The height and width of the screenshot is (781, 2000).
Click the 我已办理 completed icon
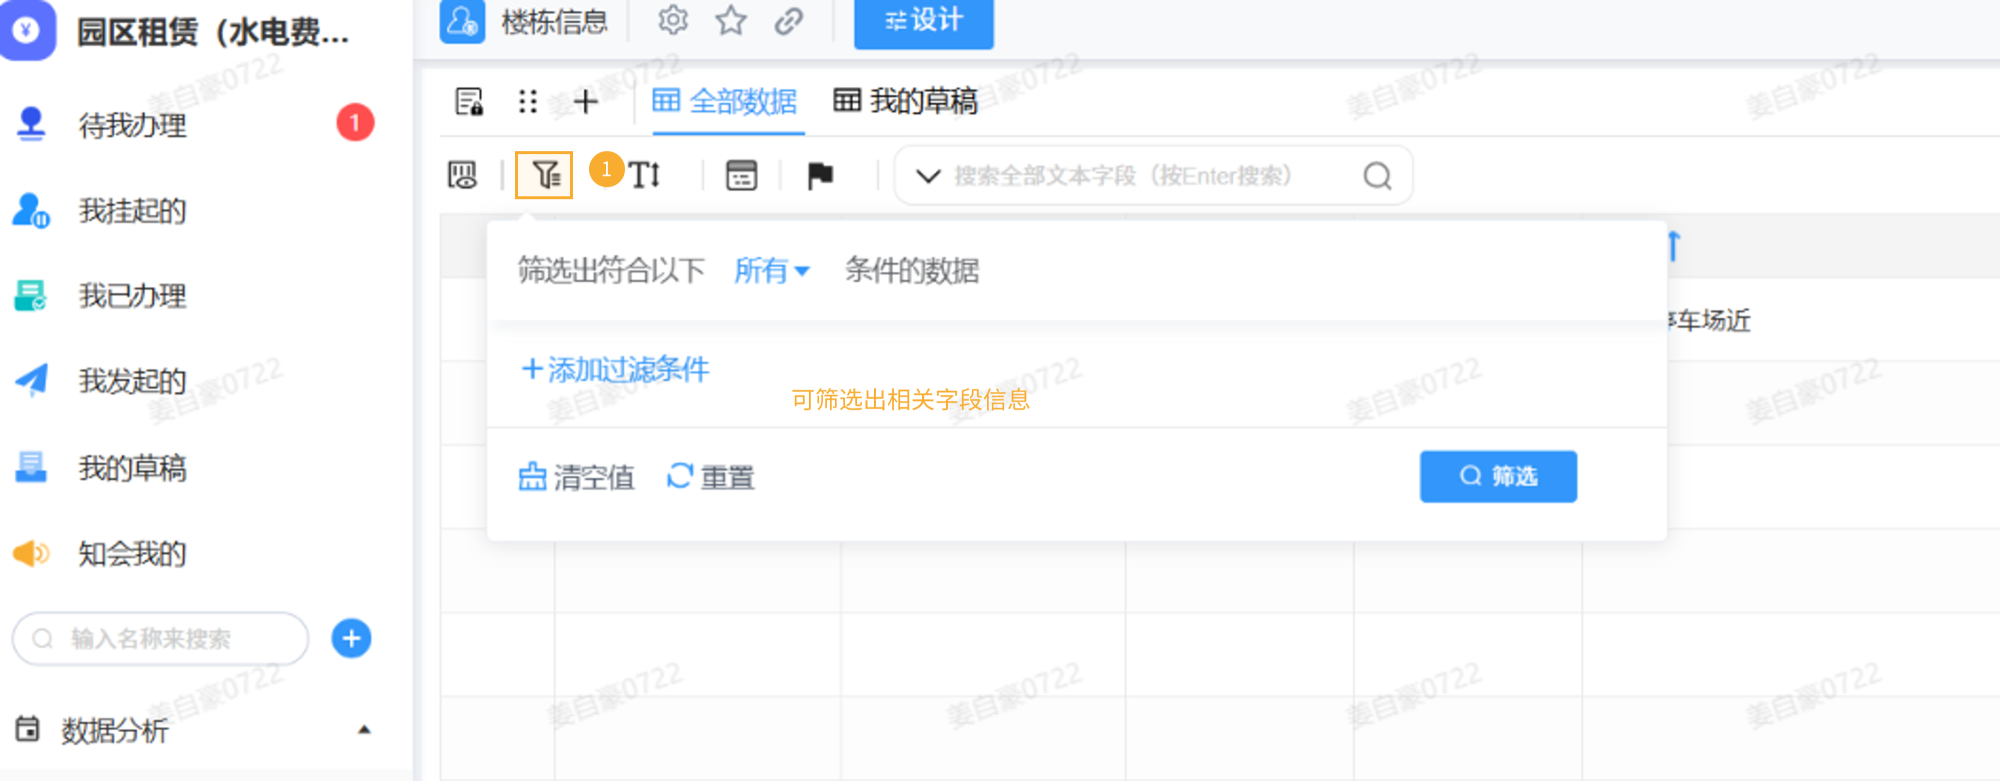[x=31, y=296]
